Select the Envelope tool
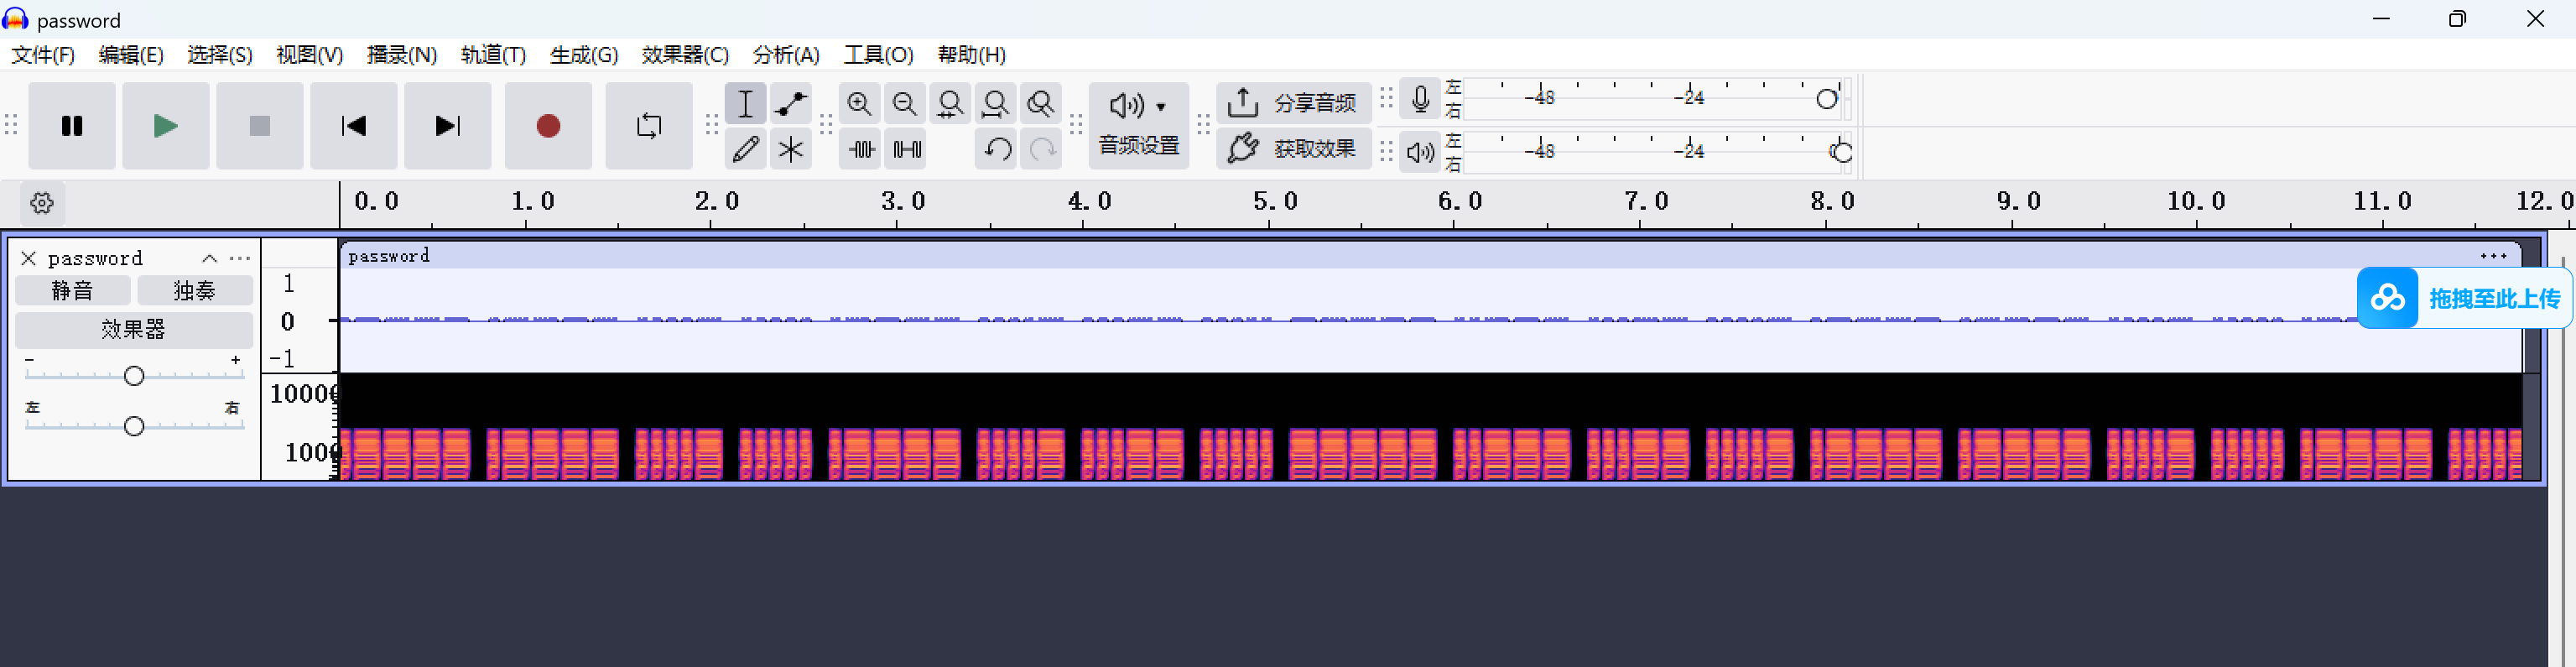The image size is (2576, 667). [x=790, y=104]
